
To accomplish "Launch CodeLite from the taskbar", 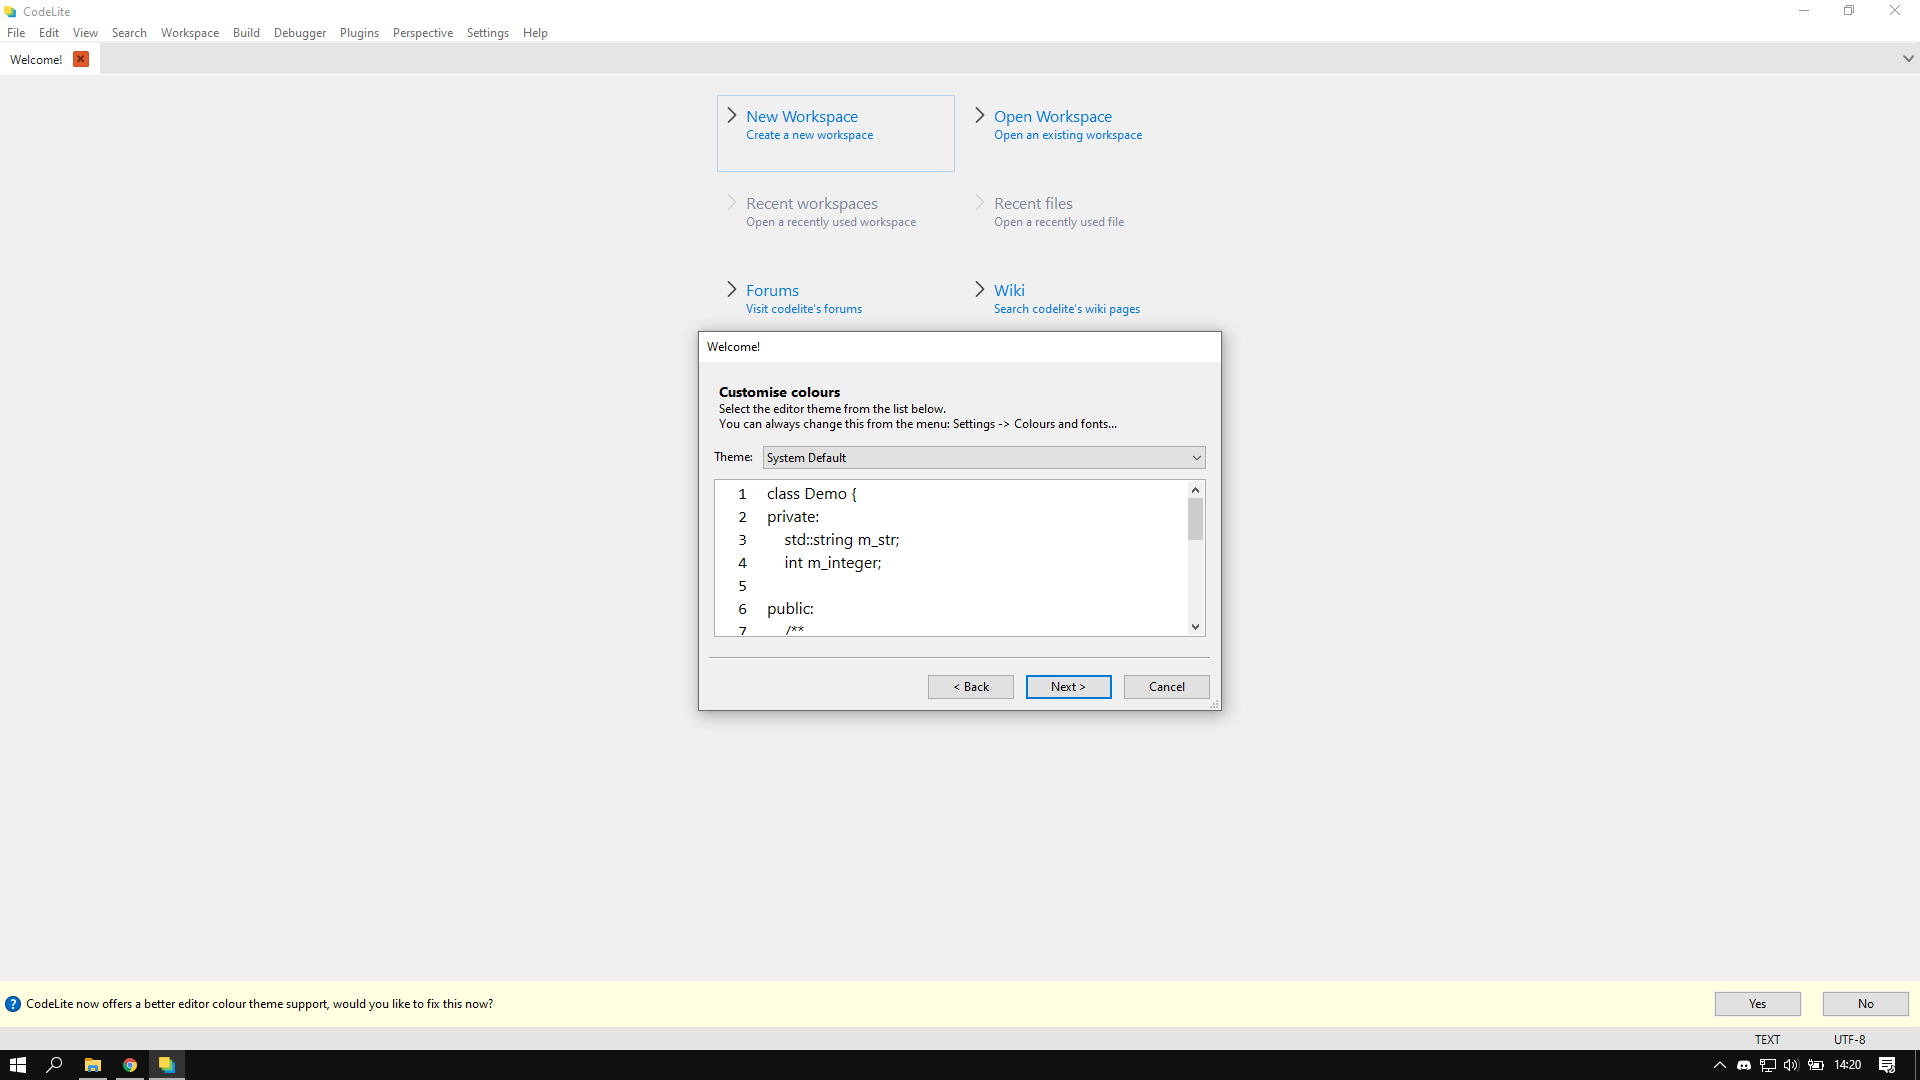I will [167, 1065].
